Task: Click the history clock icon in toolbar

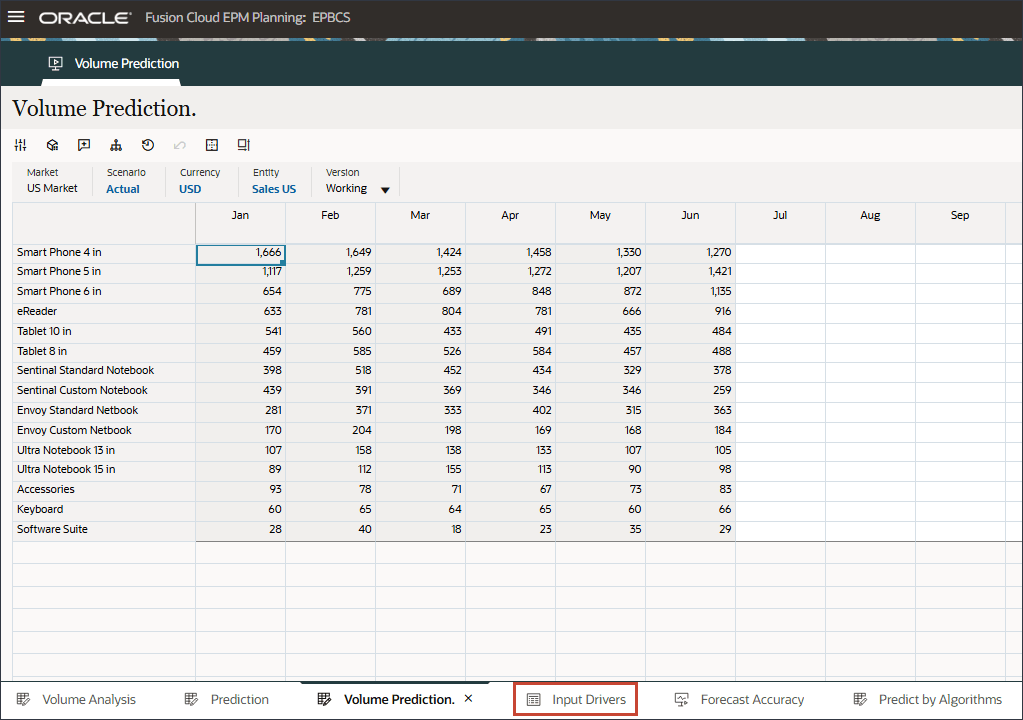Action: click(148, 145)
